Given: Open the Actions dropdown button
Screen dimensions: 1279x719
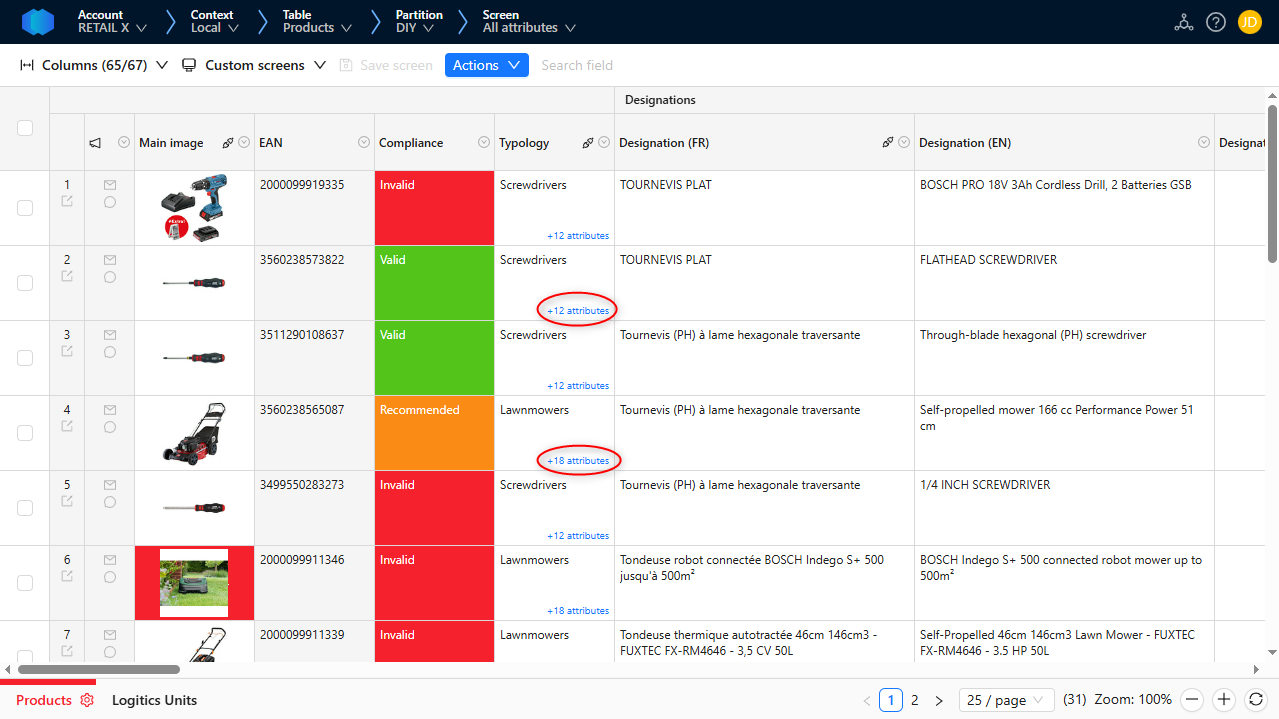Looking at the screenshot, I should point(486,65).
